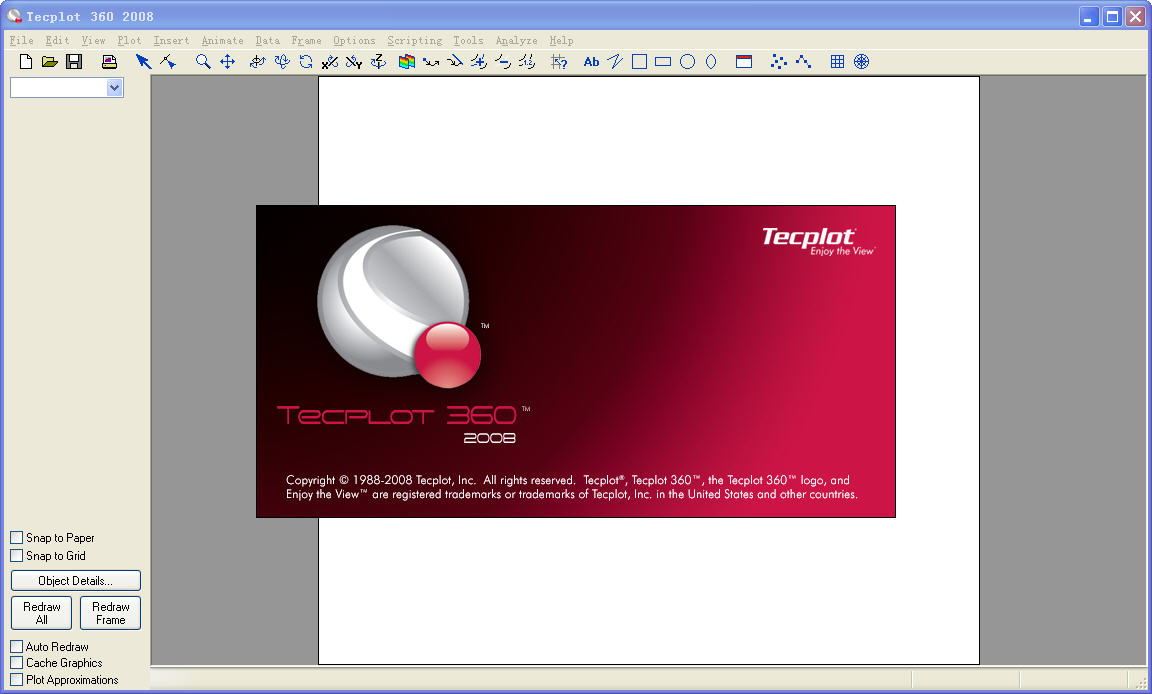The width and height of the screenshot is (1152, 694).
Task: Select the Circle shape tool
Action: [x=687, y=62]
